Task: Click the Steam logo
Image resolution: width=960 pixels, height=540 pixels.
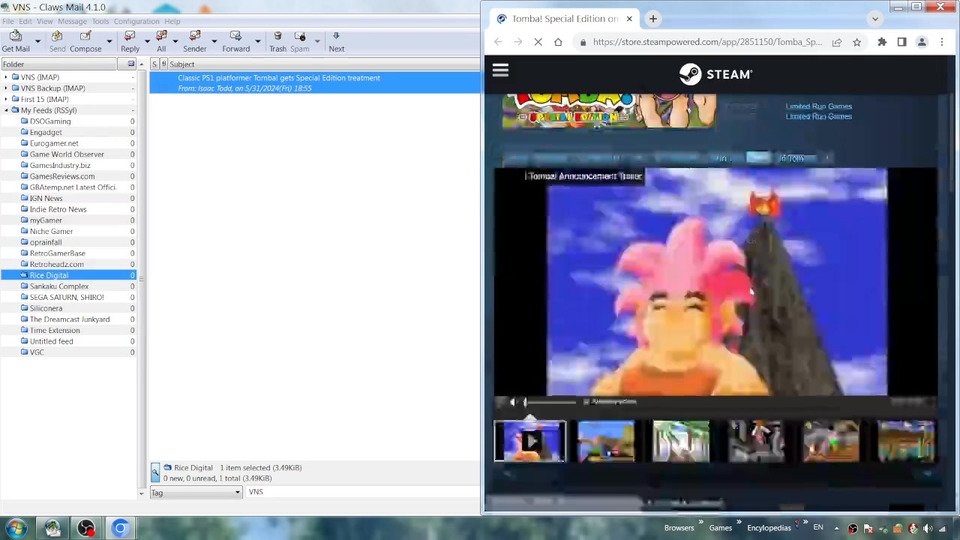Action: pos(716,74)
